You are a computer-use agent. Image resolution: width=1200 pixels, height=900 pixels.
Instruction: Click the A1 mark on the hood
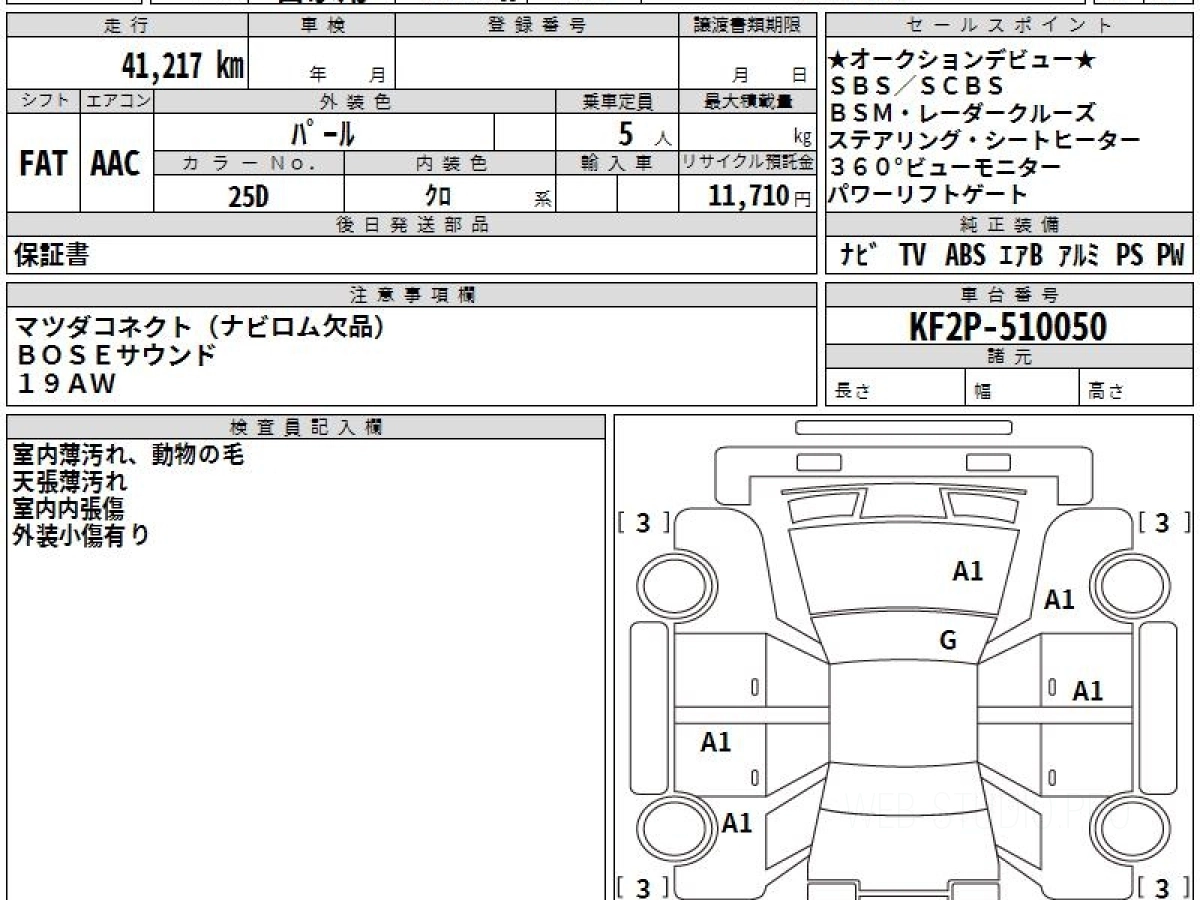click(968, 572)
